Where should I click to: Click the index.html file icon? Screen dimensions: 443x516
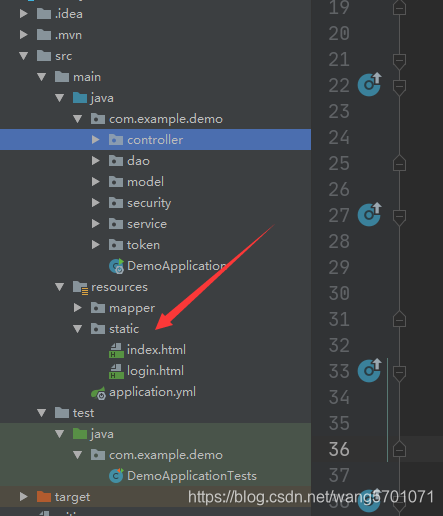[x=116, y=351]
